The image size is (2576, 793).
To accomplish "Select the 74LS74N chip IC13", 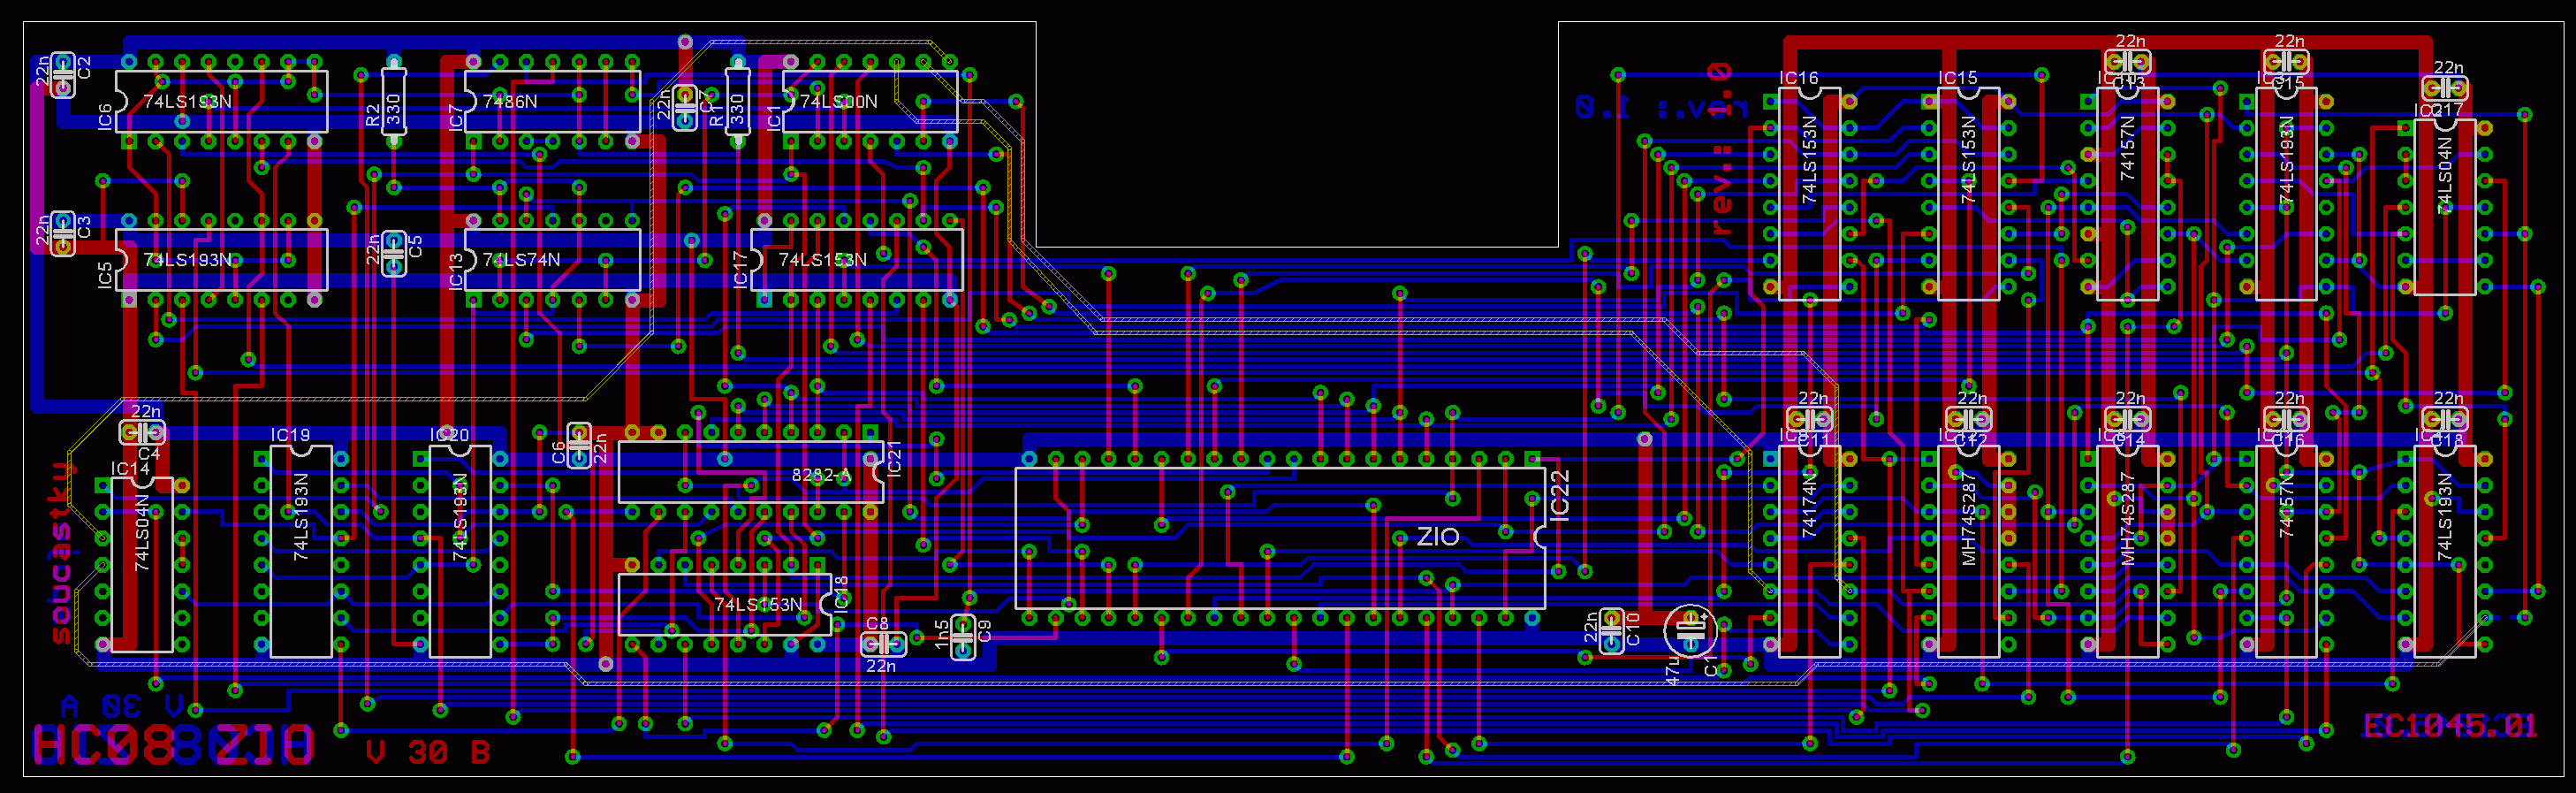I will (x=552, y=260).
